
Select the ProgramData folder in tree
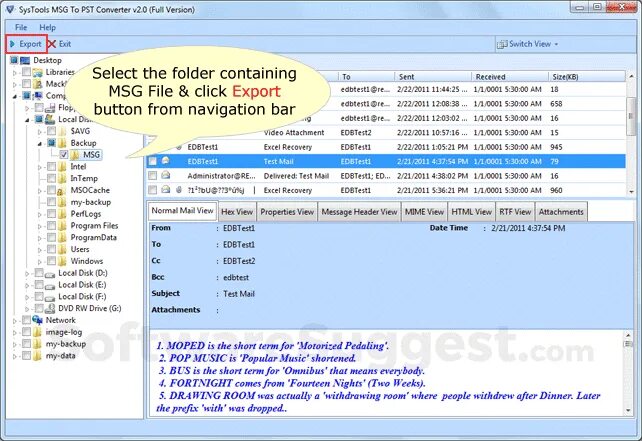93,237
